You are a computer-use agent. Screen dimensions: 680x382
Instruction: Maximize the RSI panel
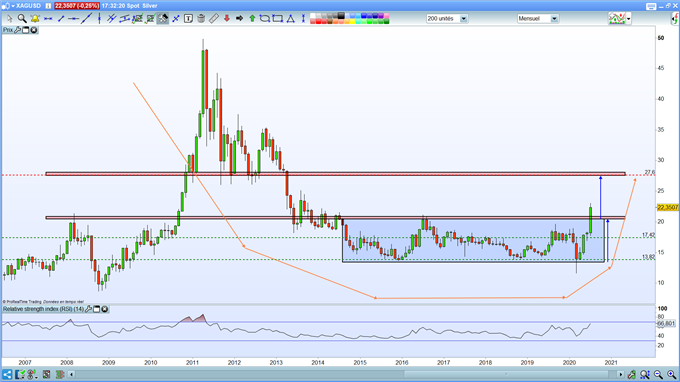[x=97, y=309]
